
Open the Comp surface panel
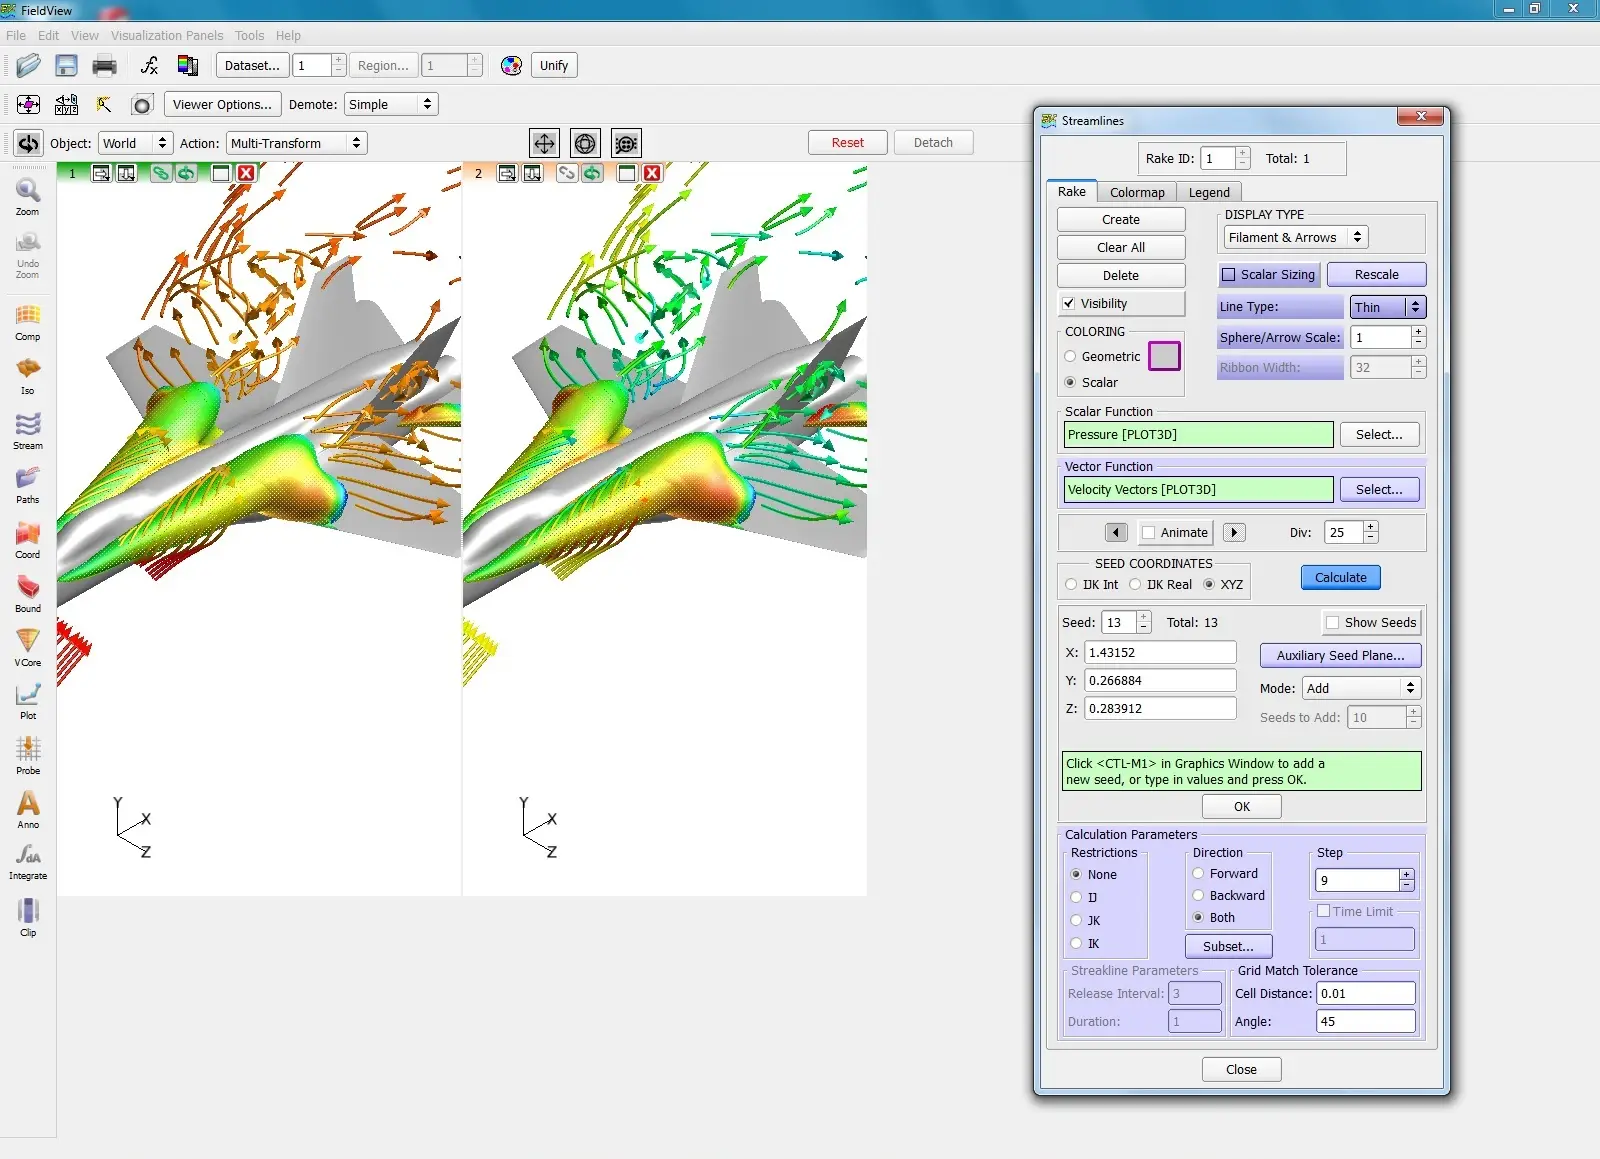(x=28, y=322)
